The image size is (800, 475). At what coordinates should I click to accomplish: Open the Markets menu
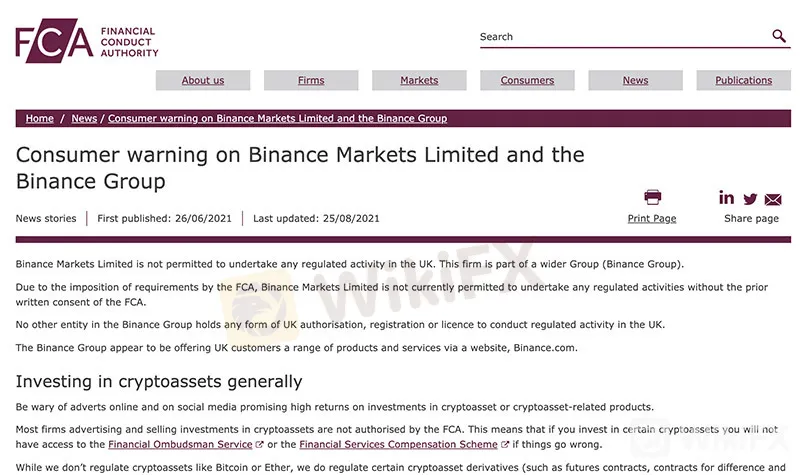click(419, 81)
